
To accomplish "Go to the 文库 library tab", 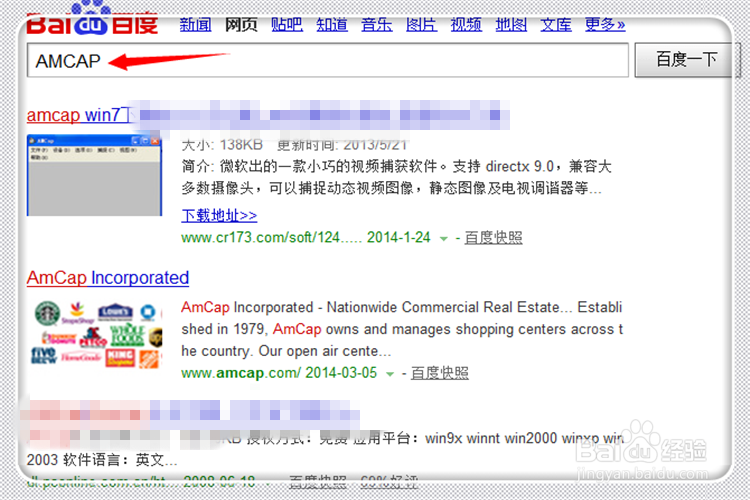I will (x=556, y=24).
